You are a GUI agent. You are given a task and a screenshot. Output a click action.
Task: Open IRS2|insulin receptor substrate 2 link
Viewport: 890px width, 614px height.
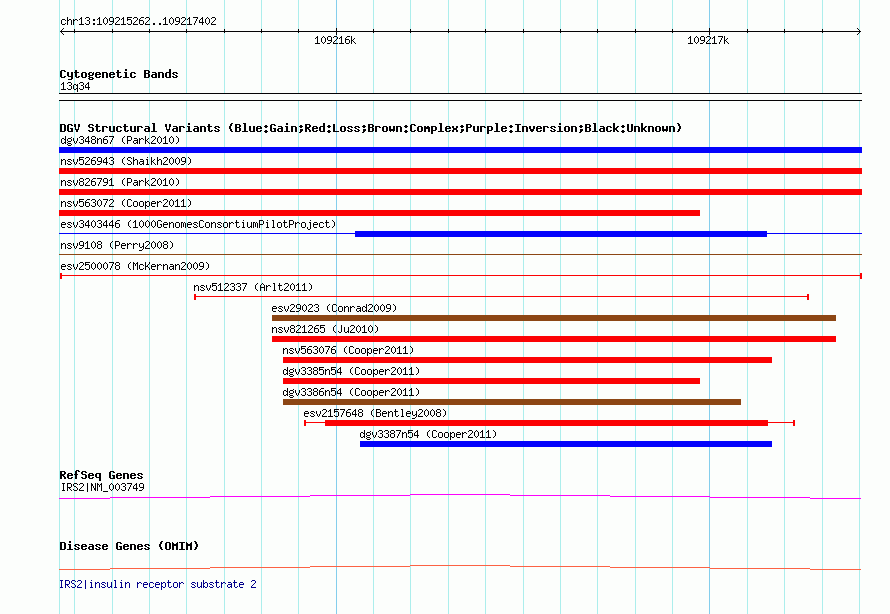pos(158,584)
